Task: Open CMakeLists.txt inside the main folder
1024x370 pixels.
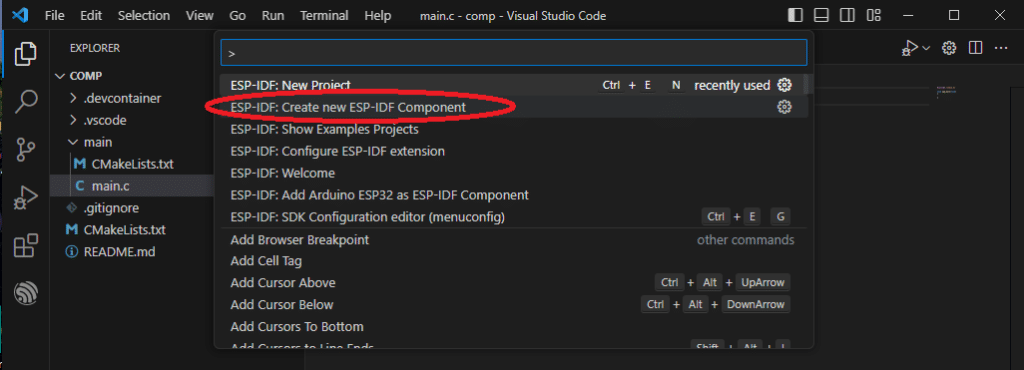Action: tap(132, 164)
